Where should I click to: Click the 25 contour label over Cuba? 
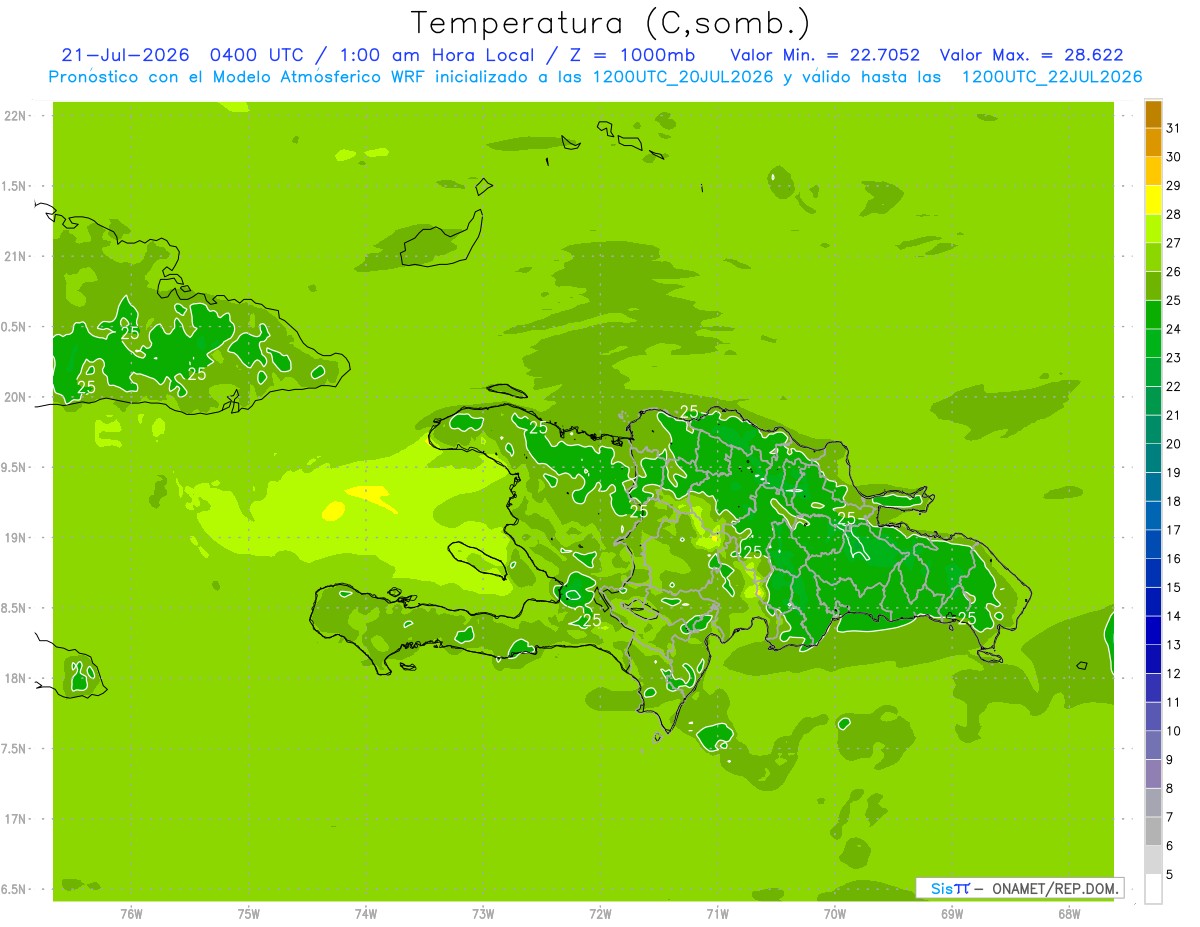130,332
